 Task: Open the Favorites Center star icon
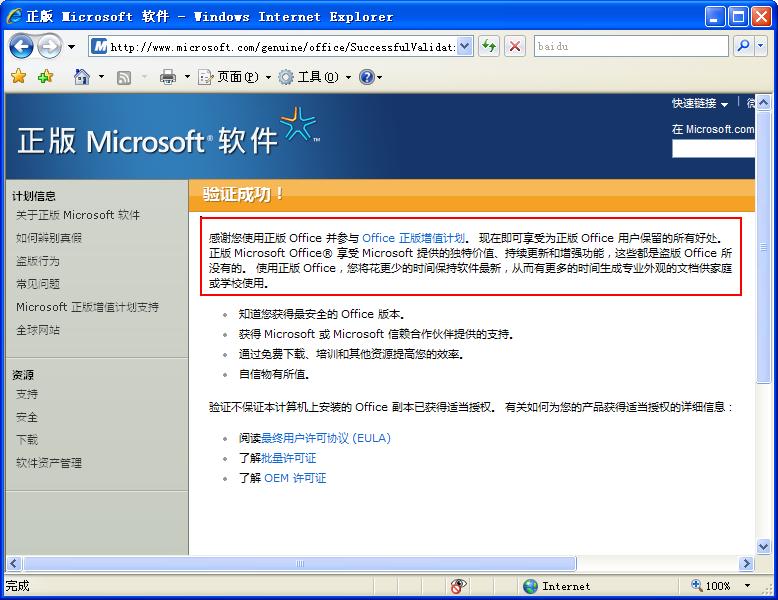tap(18, 76)
